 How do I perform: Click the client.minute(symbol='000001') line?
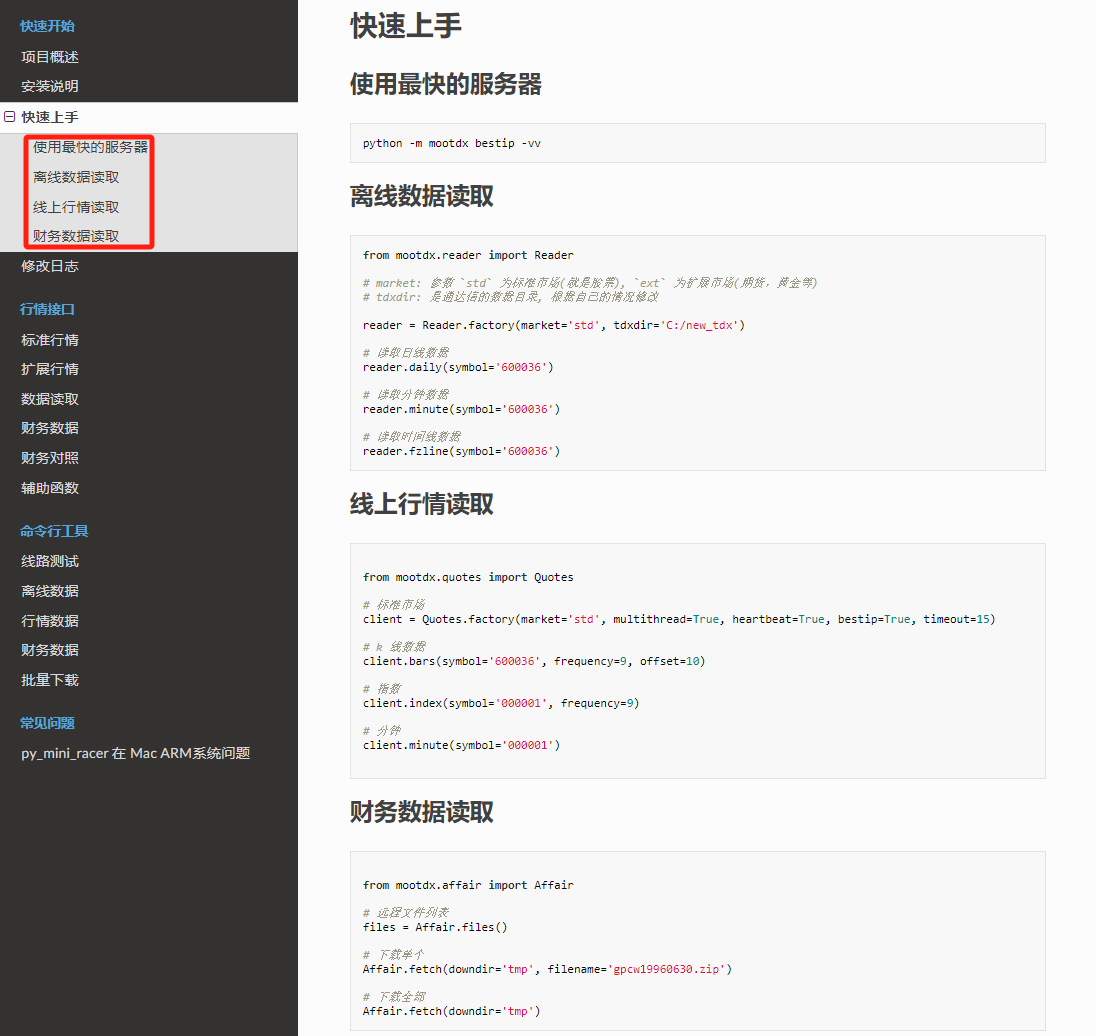click(461, 744)
